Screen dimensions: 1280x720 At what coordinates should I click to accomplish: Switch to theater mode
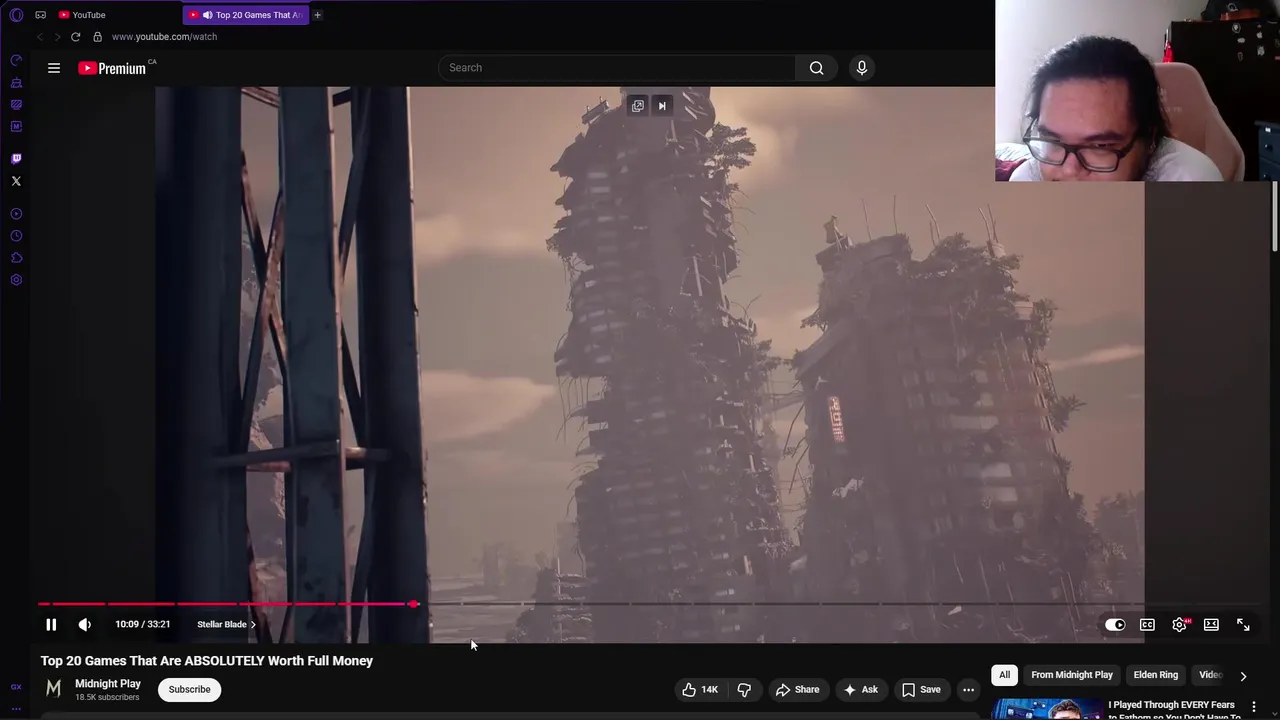pyautogui.click(x=1211, y=625)
